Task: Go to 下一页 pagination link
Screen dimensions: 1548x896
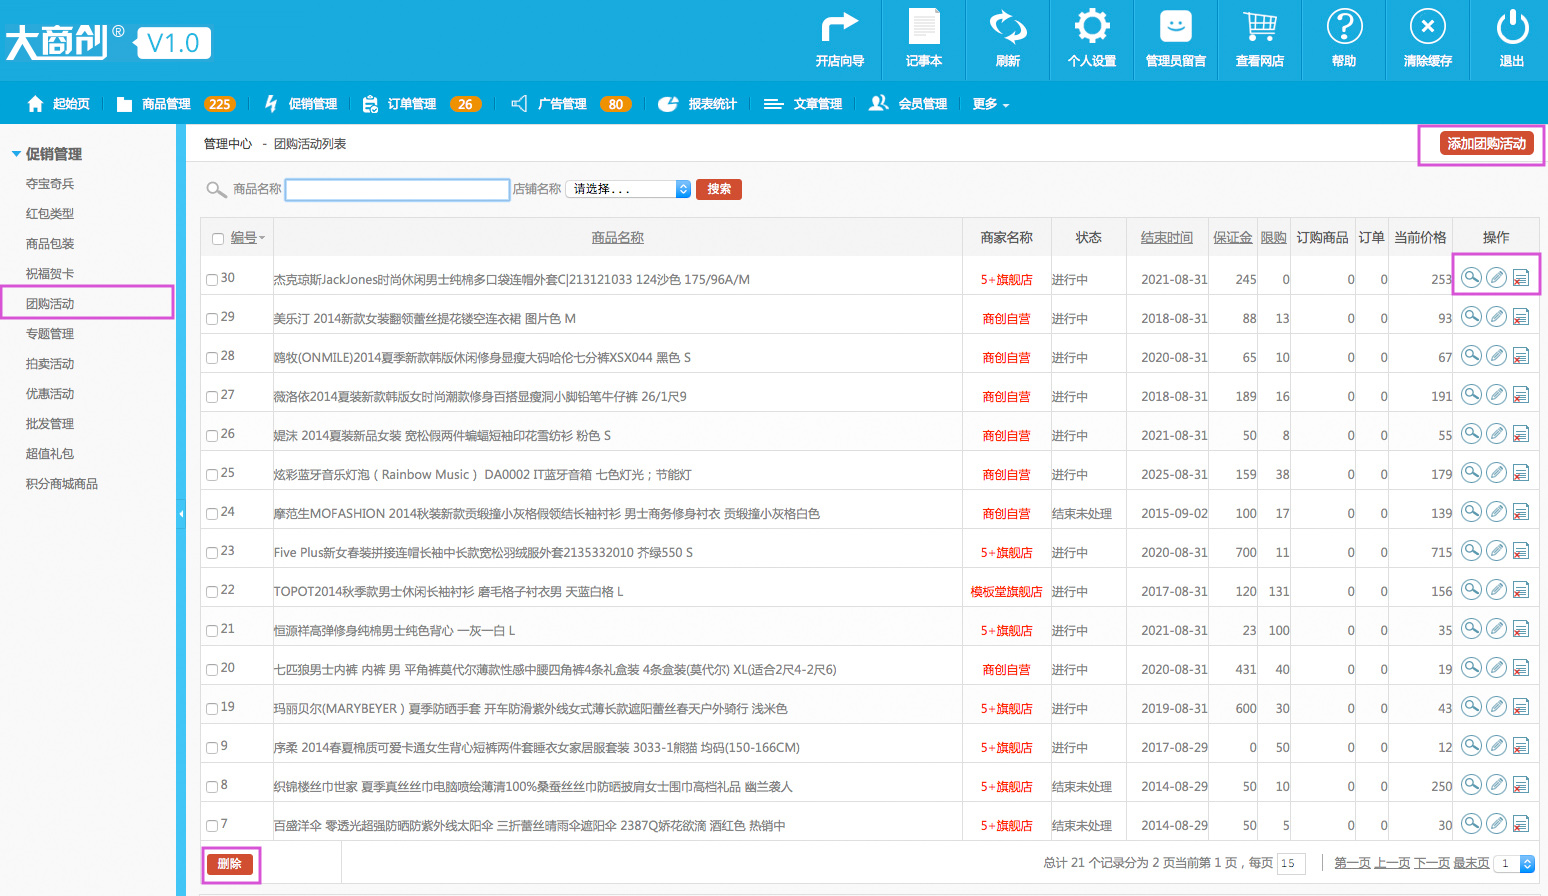Action: point(1432,863)
